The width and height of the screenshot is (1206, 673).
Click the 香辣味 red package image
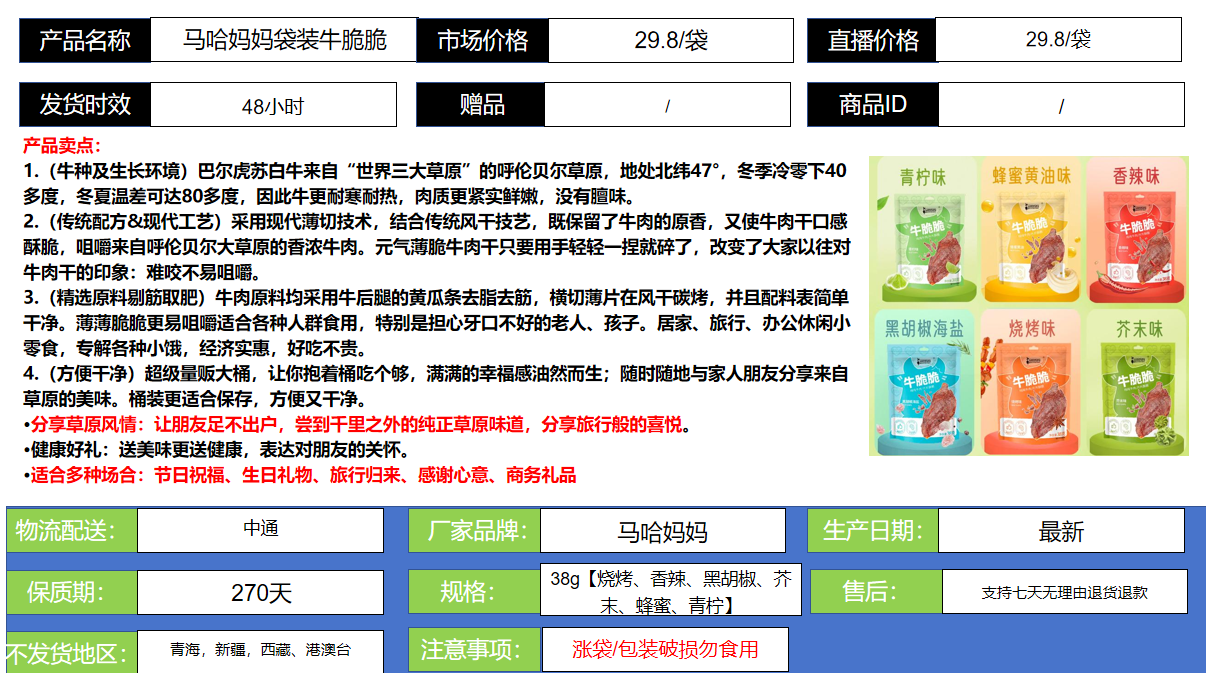click(1135, 232)
